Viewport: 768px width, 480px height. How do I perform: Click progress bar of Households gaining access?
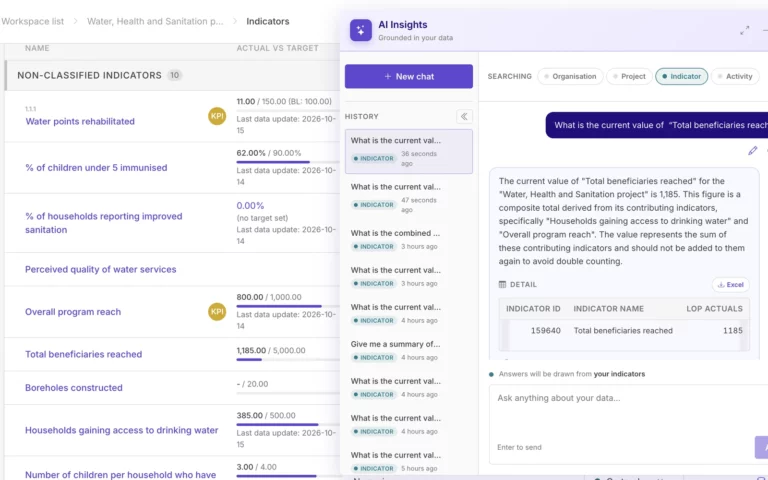[x=288, y=425]
